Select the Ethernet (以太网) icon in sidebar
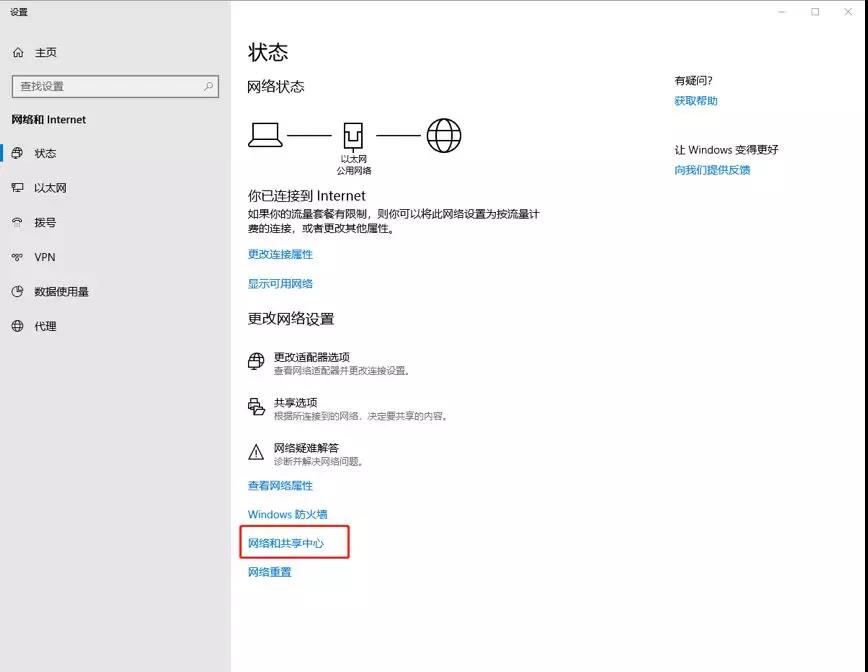The image size is (868, 672). pyautogui.click(x=20, y=188)
